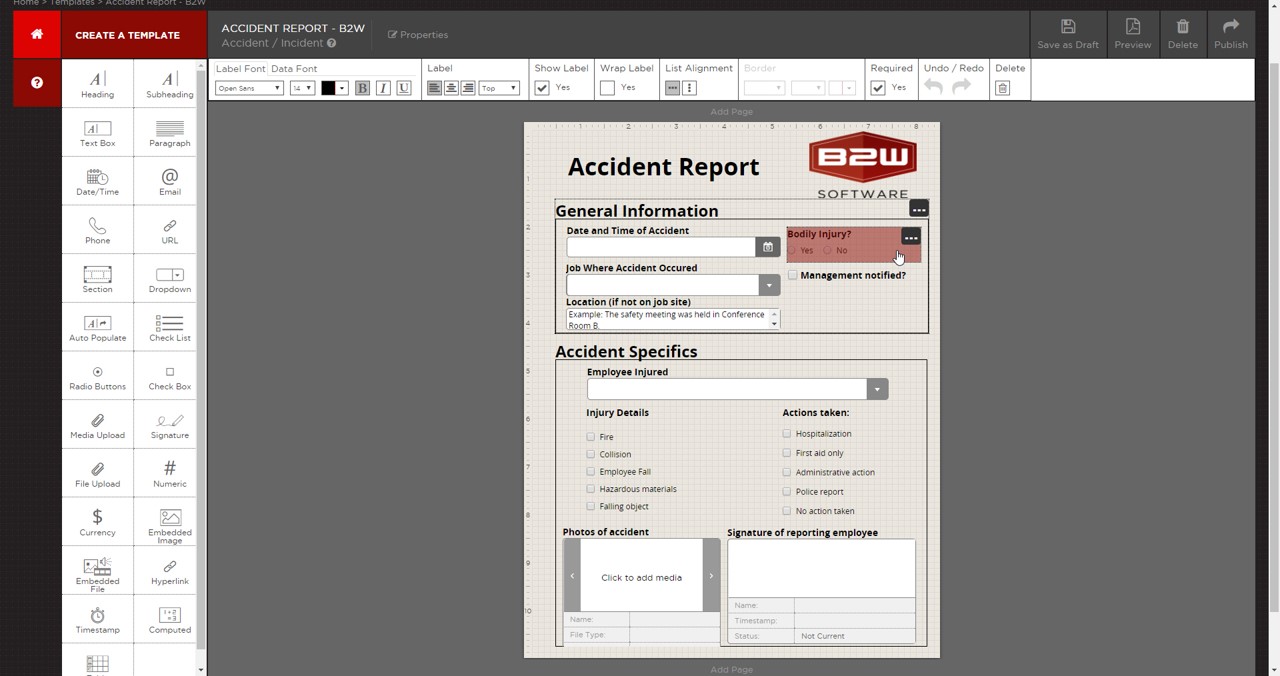This screenshot has width=1280, height=676.
Task: Click the home icon button
Action: [37, 34]
